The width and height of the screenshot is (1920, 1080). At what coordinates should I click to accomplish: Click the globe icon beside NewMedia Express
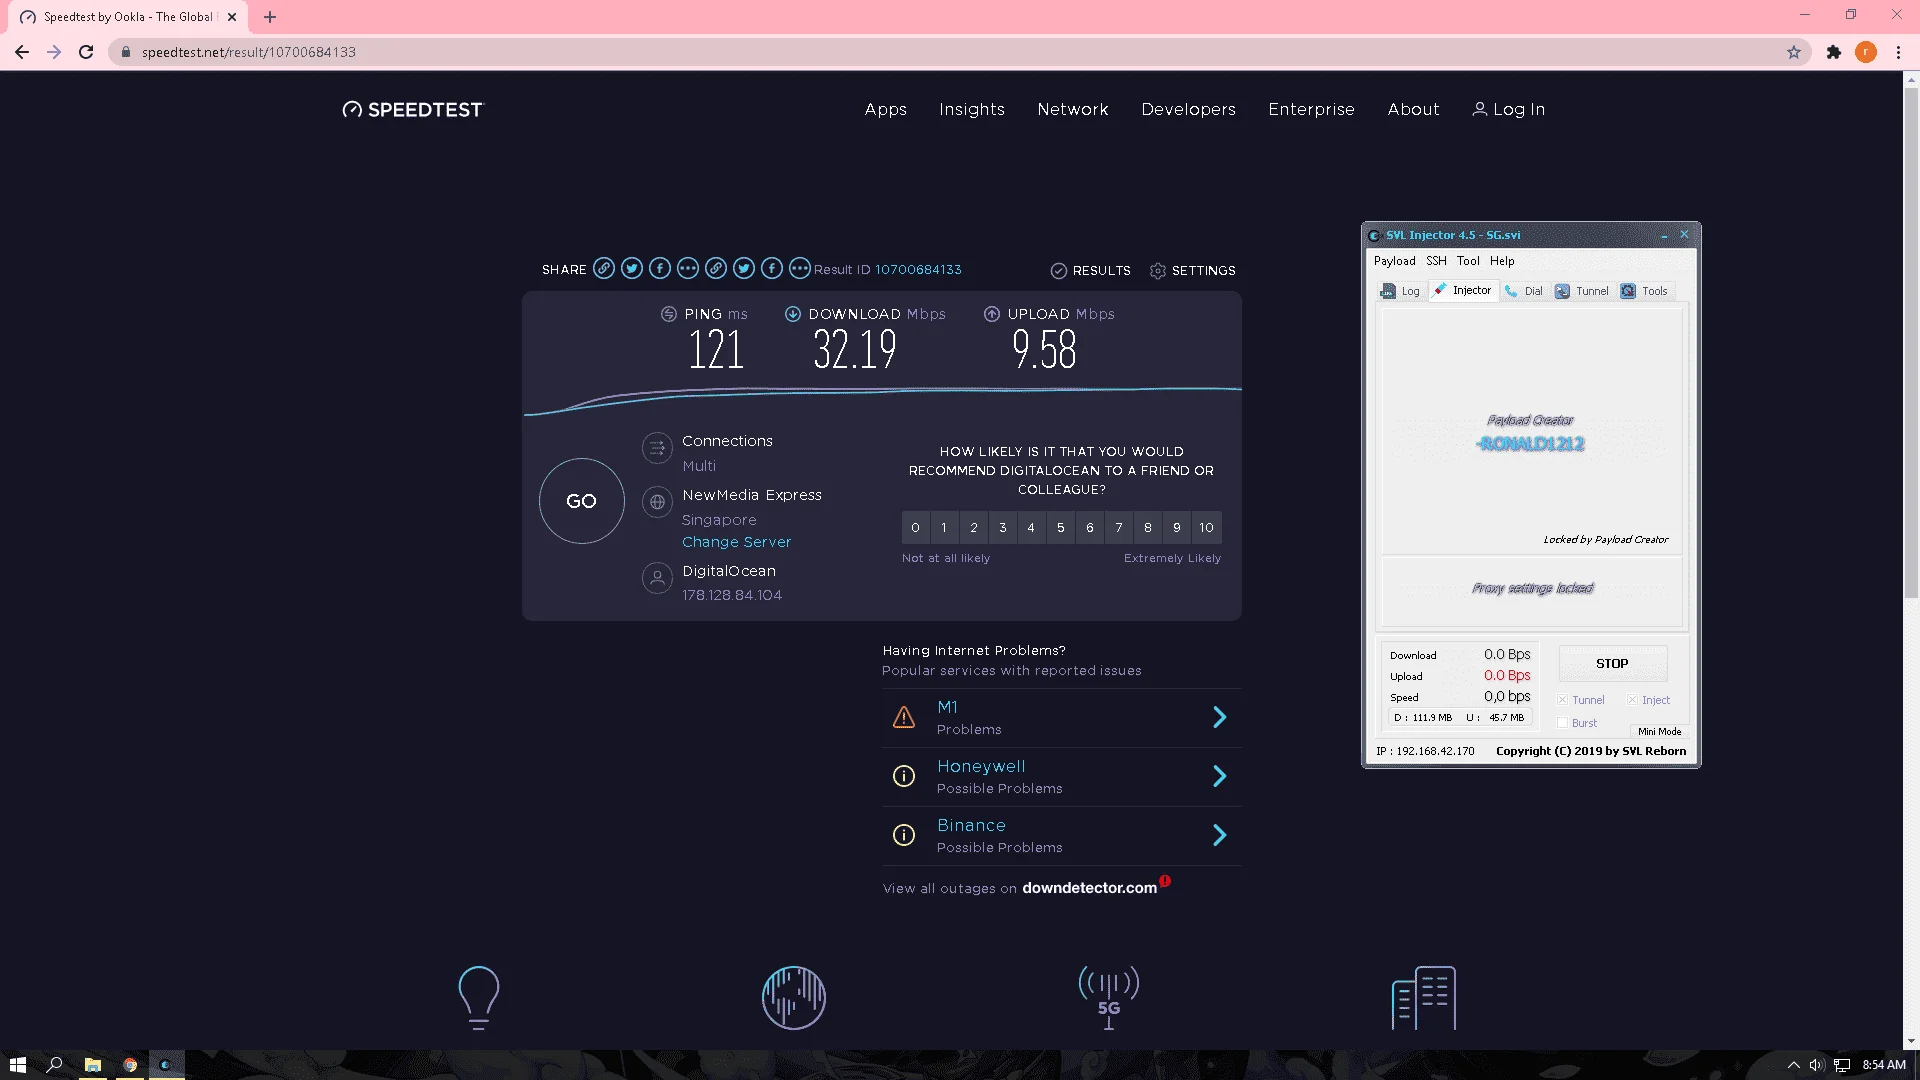click(657, 502)
